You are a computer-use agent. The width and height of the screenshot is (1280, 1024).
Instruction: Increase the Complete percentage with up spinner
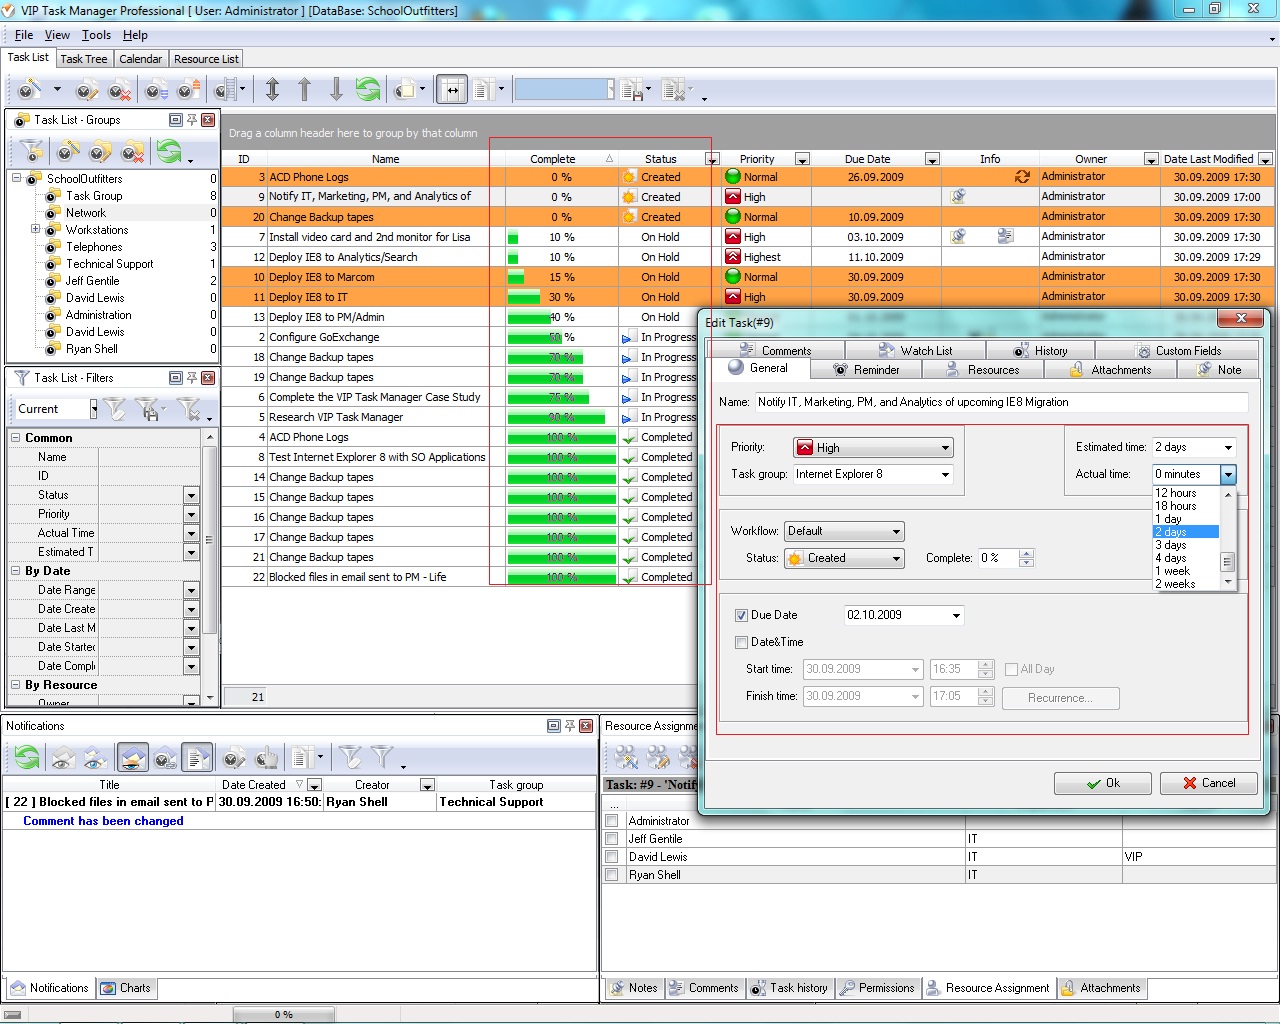point(1026,553)
